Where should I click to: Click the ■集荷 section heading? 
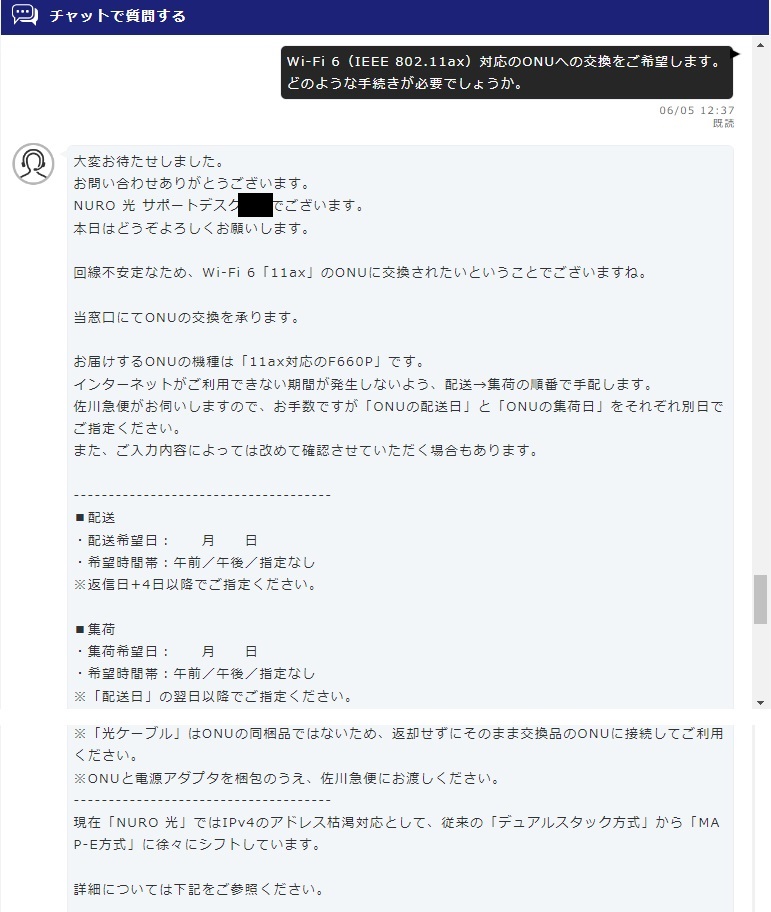tap(95, 629)
